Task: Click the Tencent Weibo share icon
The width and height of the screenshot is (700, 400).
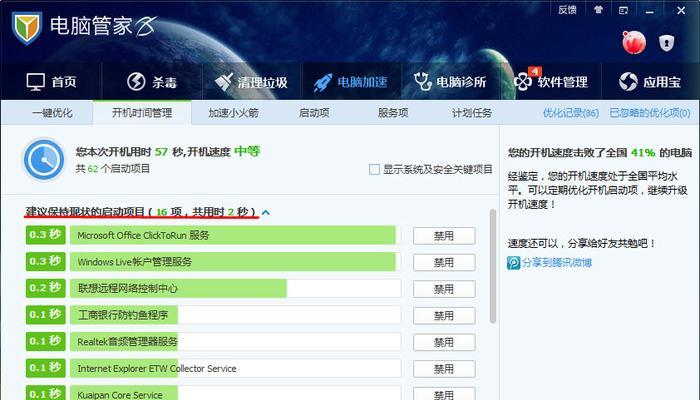Action: click(x=513, y=262)
